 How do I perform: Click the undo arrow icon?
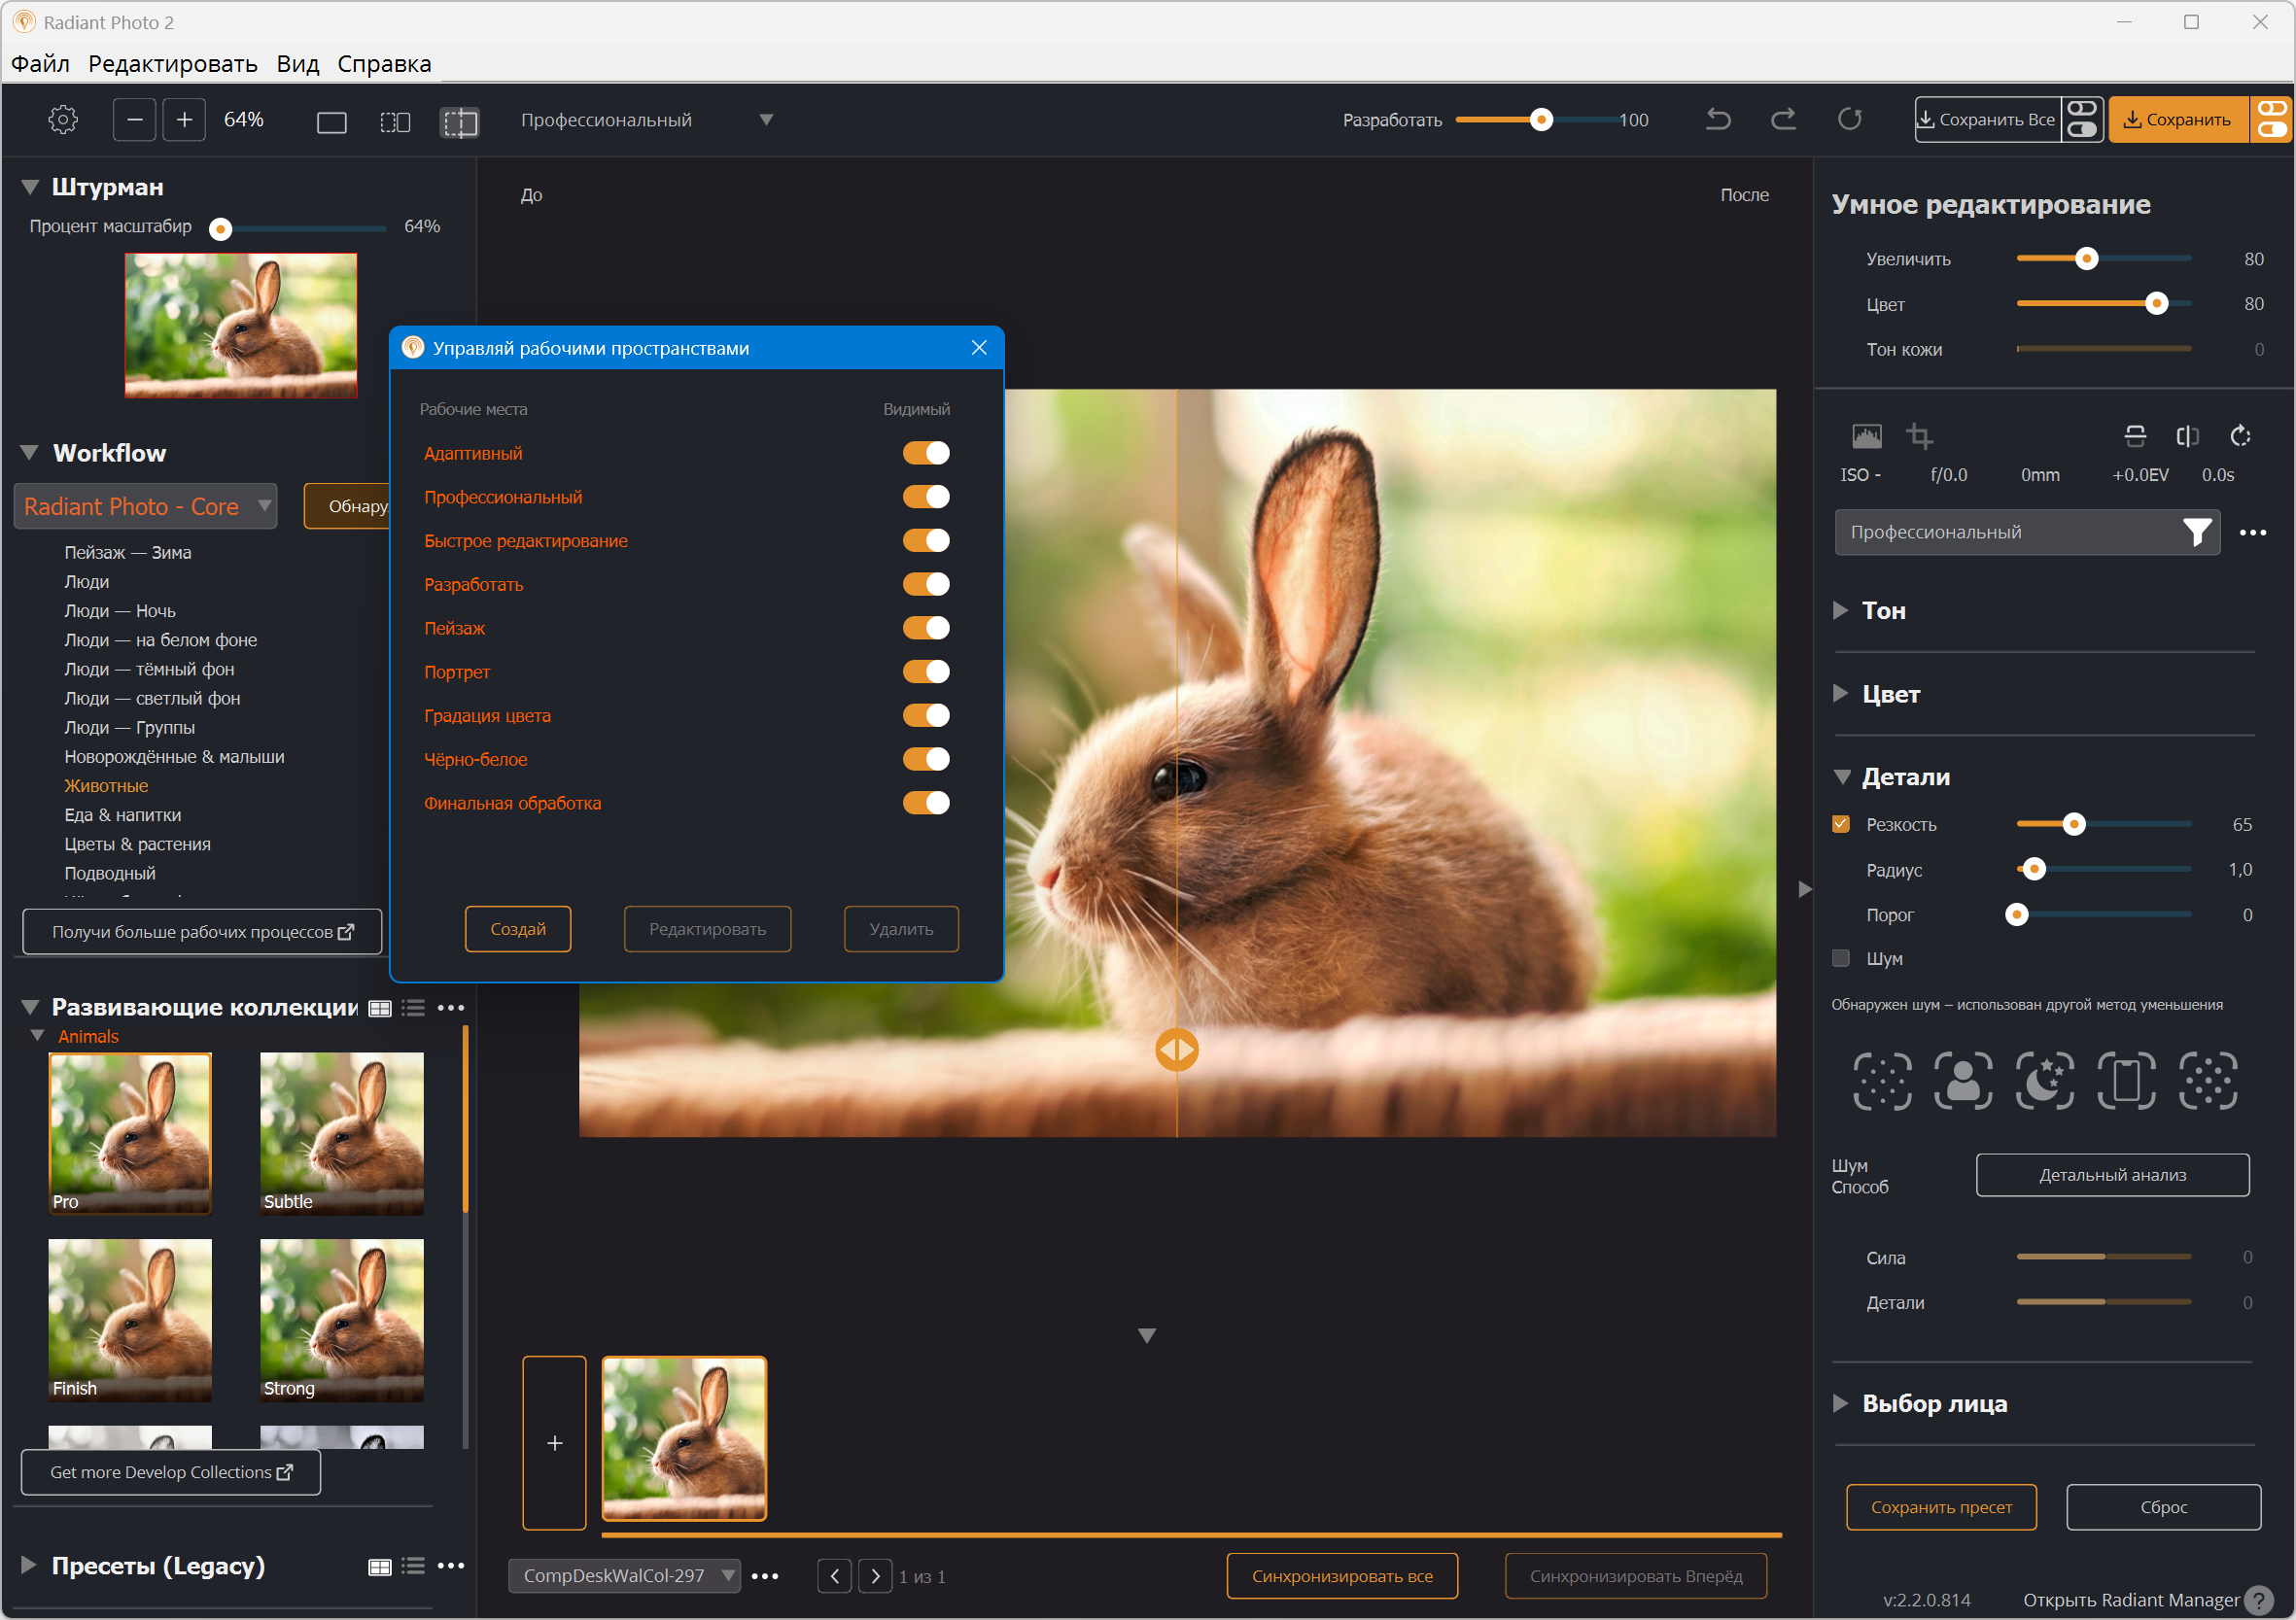tap(1718, 120)
